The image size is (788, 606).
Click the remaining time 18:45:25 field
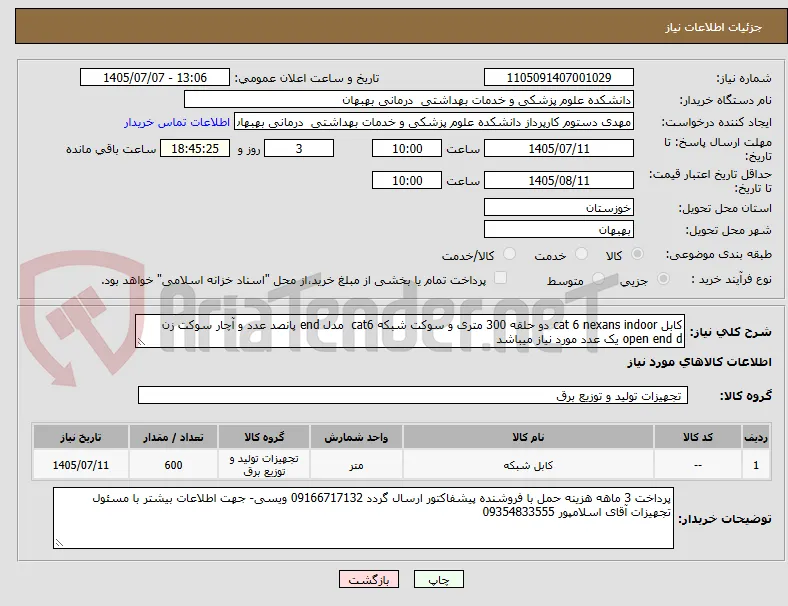pos(194,149)
